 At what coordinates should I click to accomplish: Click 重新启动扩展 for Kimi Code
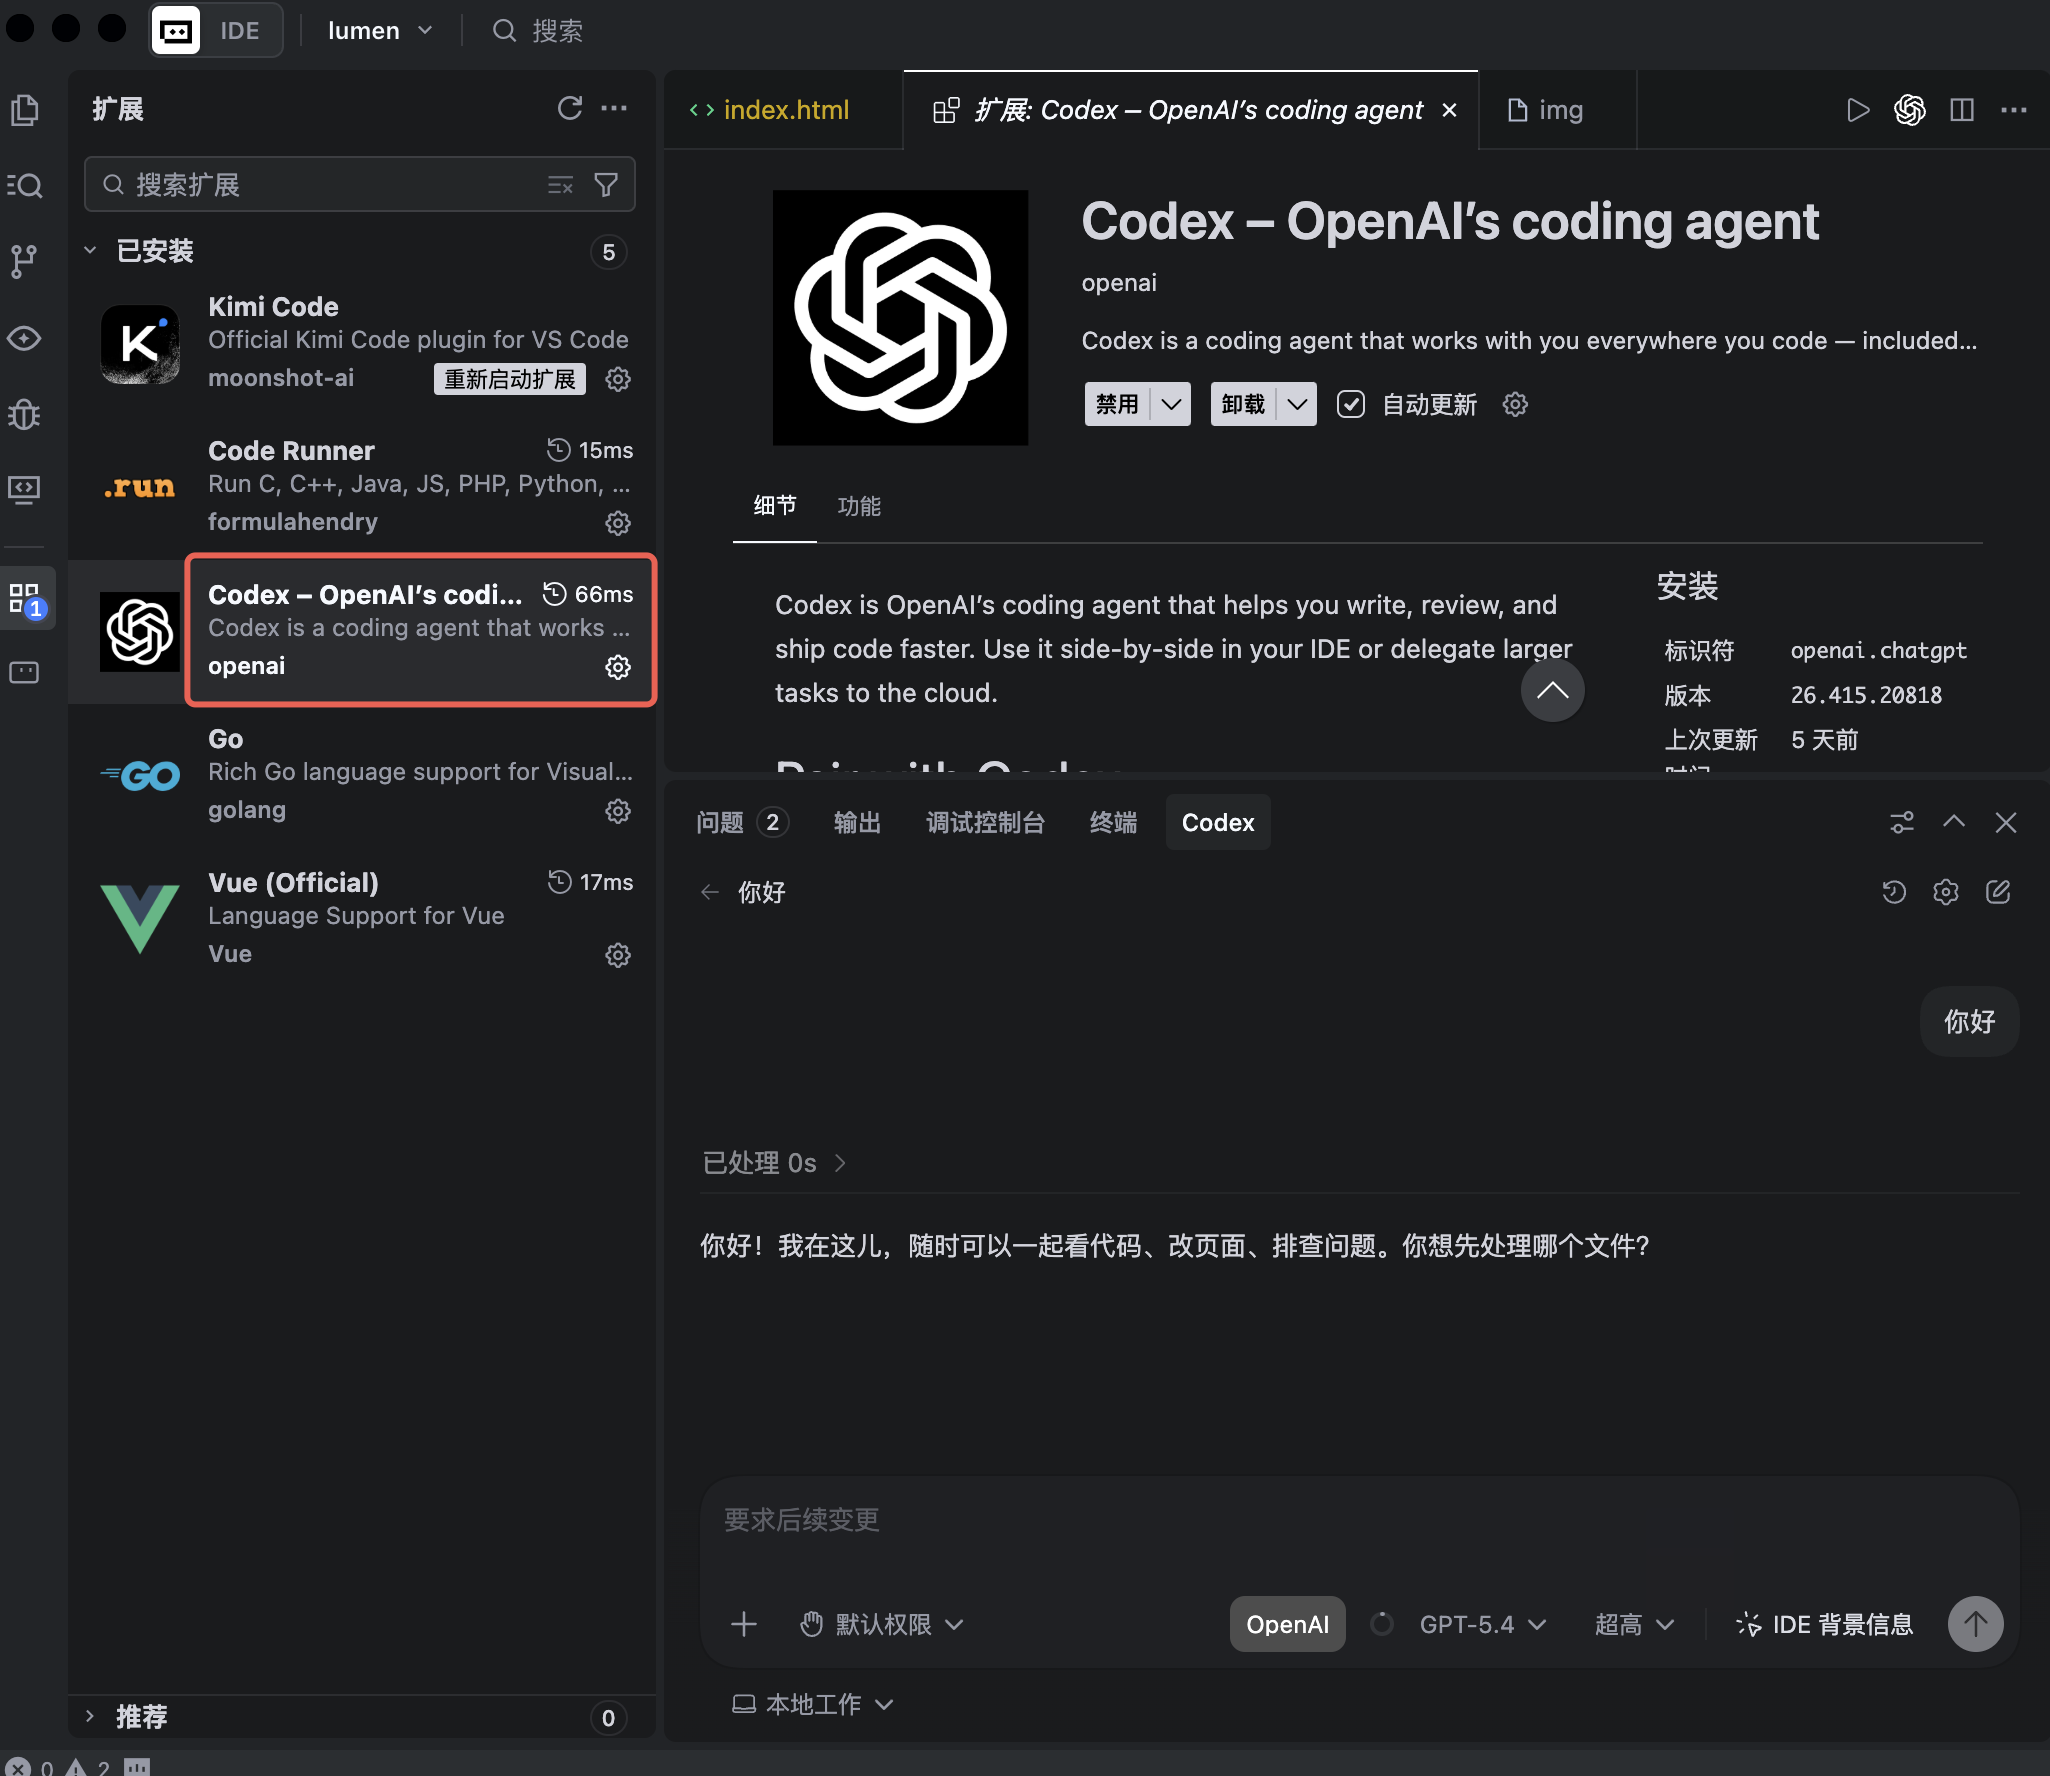click(x=510, y=379)
